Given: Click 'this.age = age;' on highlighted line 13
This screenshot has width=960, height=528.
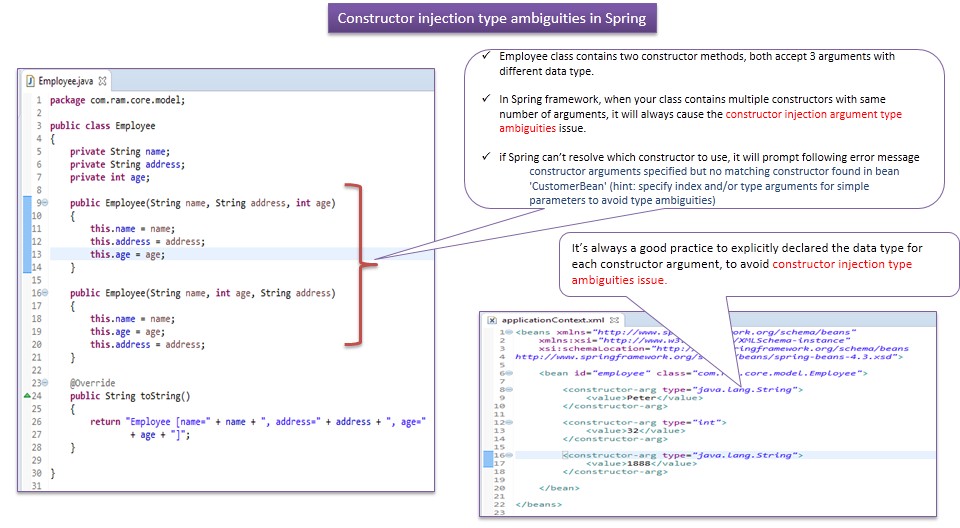Looking at the screenshot, I should [127, 254].
